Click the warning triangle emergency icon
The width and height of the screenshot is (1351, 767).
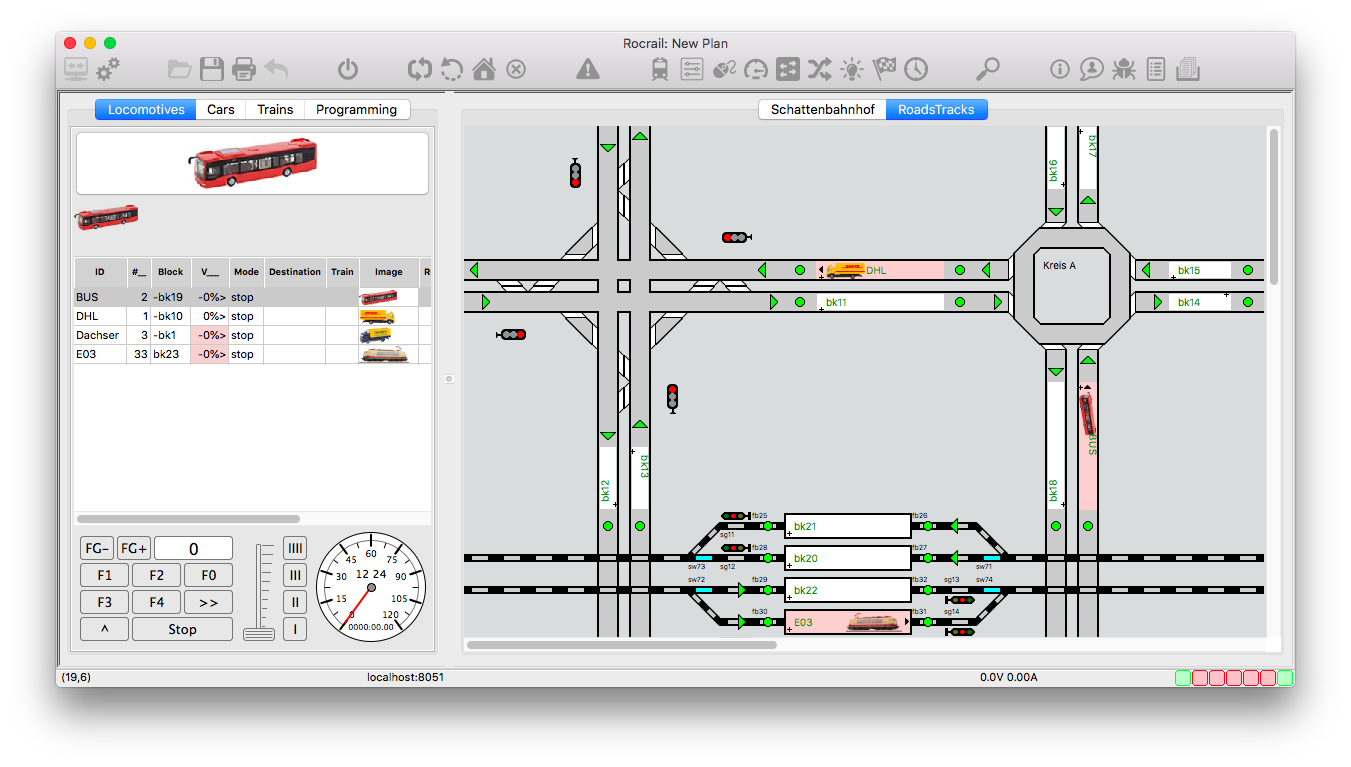(588, 69)
